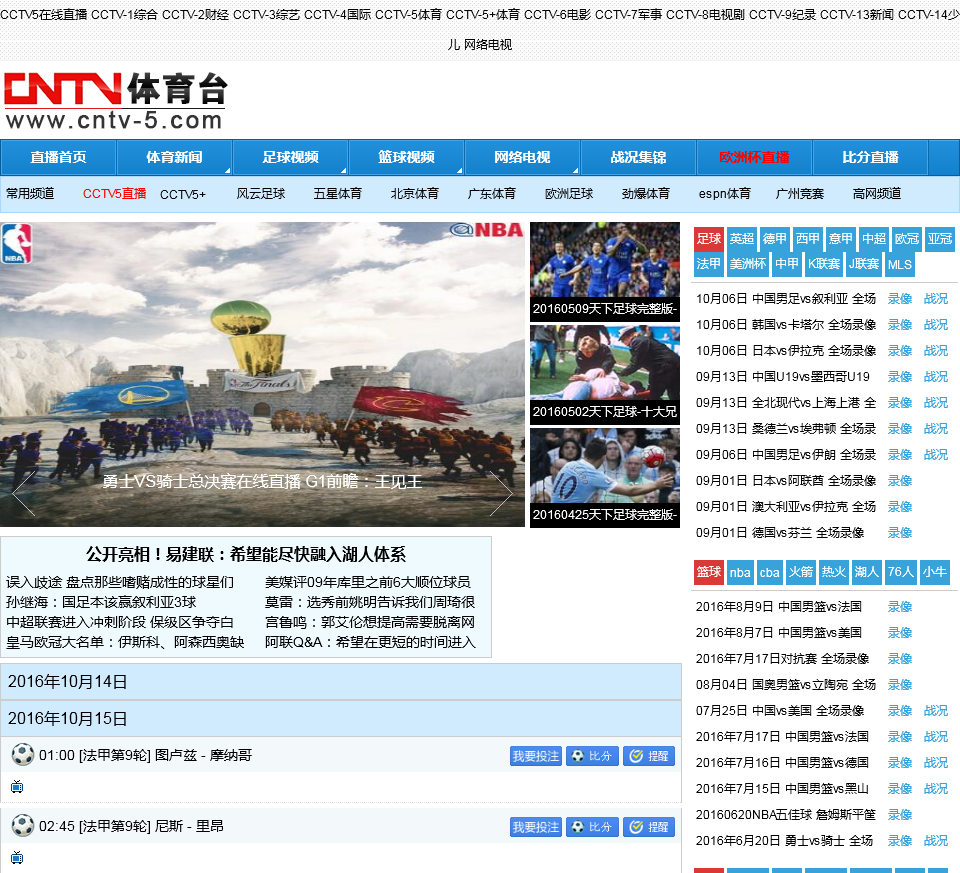
Task: Select the 中超 tab
Action: [874, 239]
